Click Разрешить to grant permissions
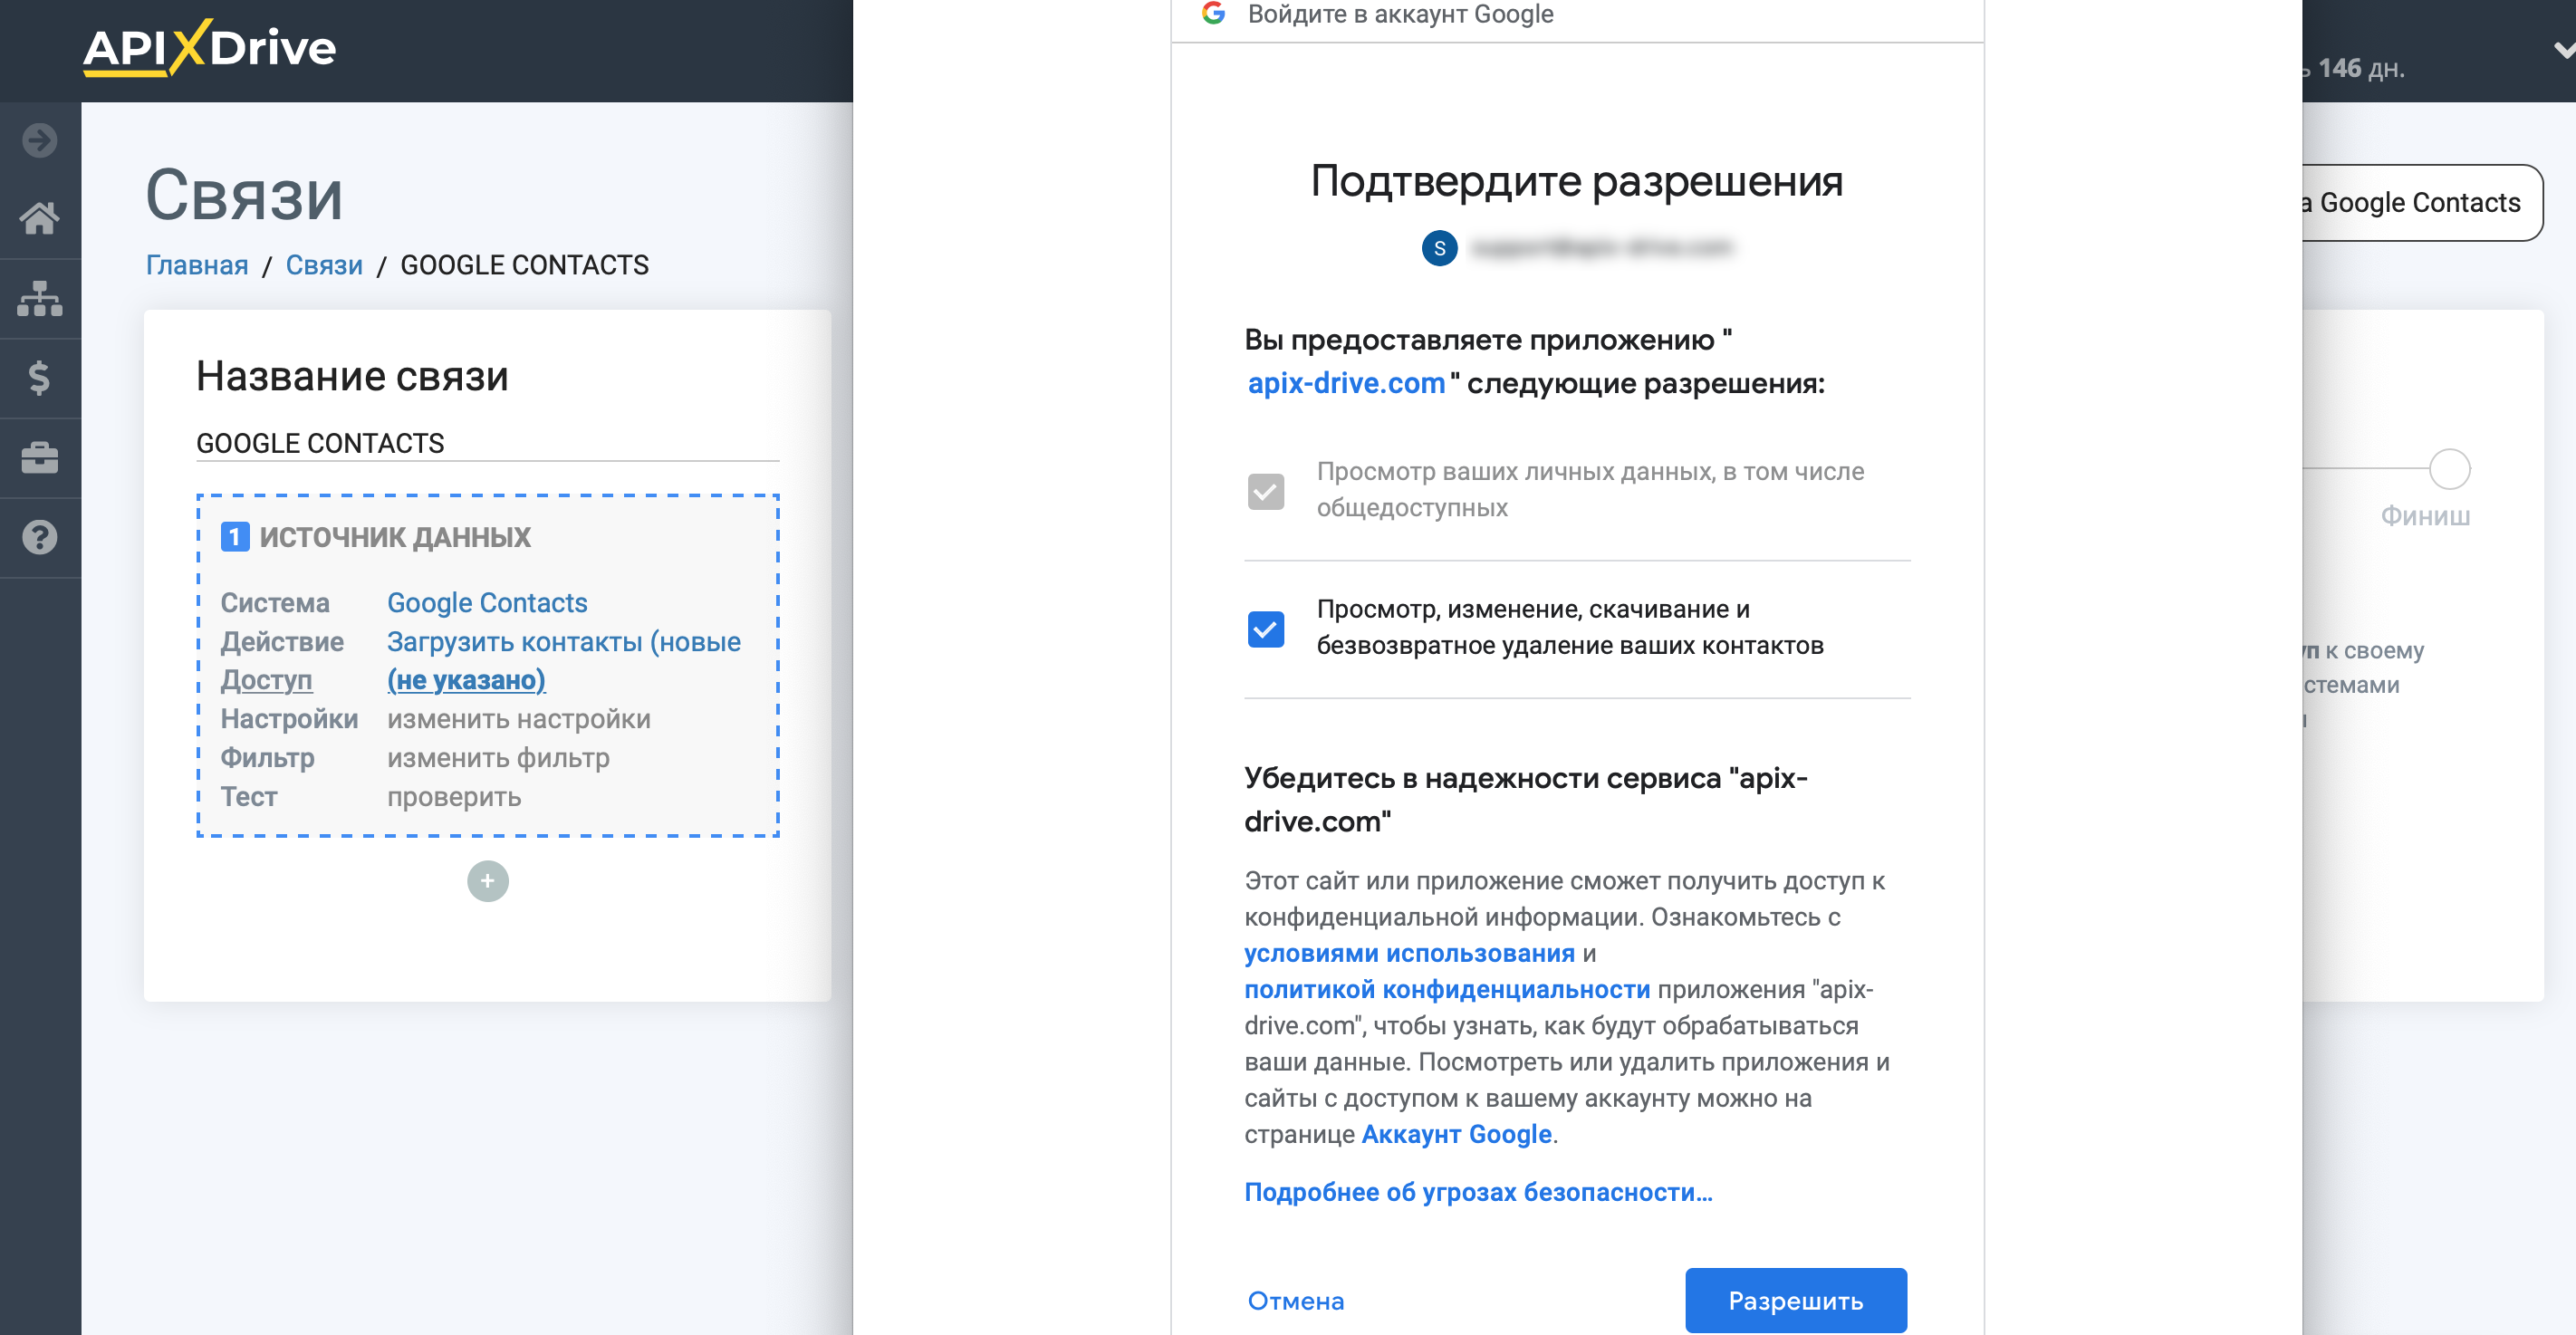2576x1335 pixels. click(x=1796, y=1298)
